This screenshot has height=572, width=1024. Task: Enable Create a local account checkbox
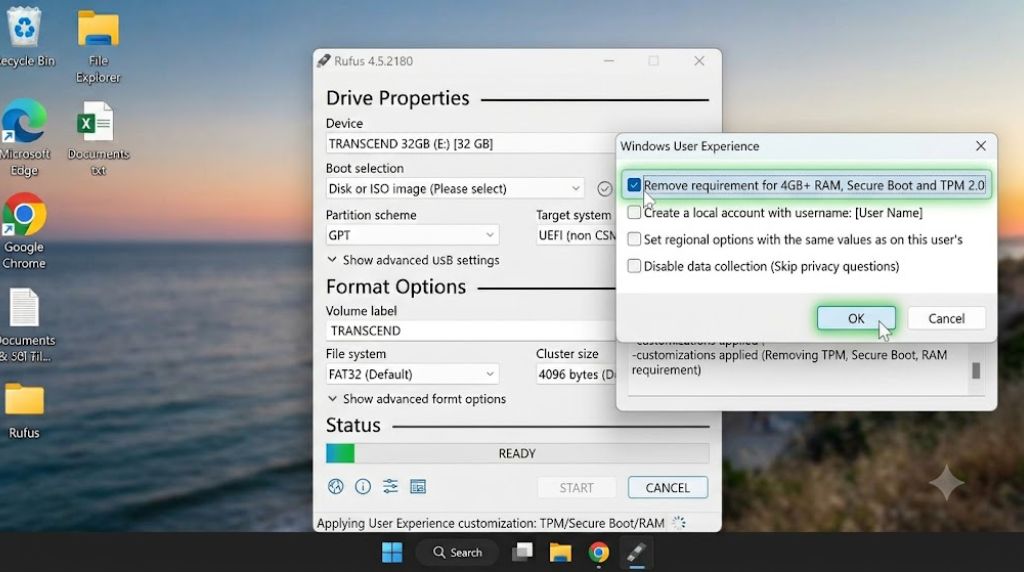tap(634, 212)
